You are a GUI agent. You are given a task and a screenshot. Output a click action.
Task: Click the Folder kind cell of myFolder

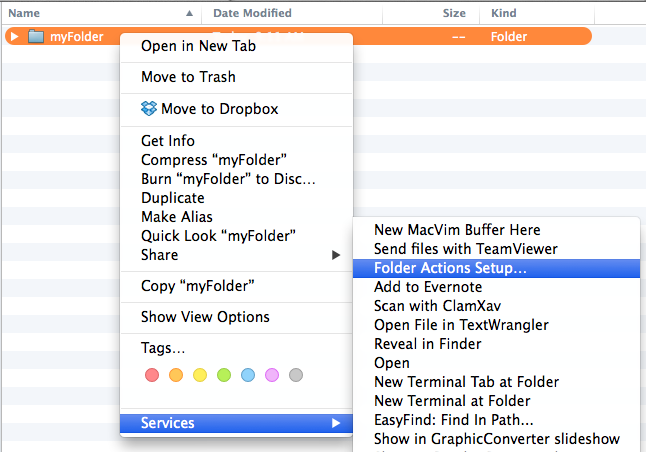point(509,37)
